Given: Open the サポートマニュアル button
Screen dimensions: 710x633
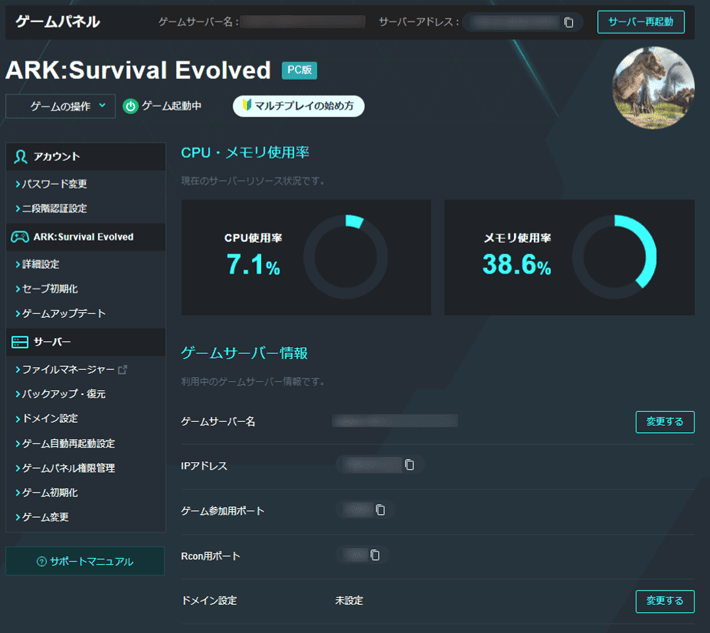Looking at the screenshot, I should coord(85,561).
